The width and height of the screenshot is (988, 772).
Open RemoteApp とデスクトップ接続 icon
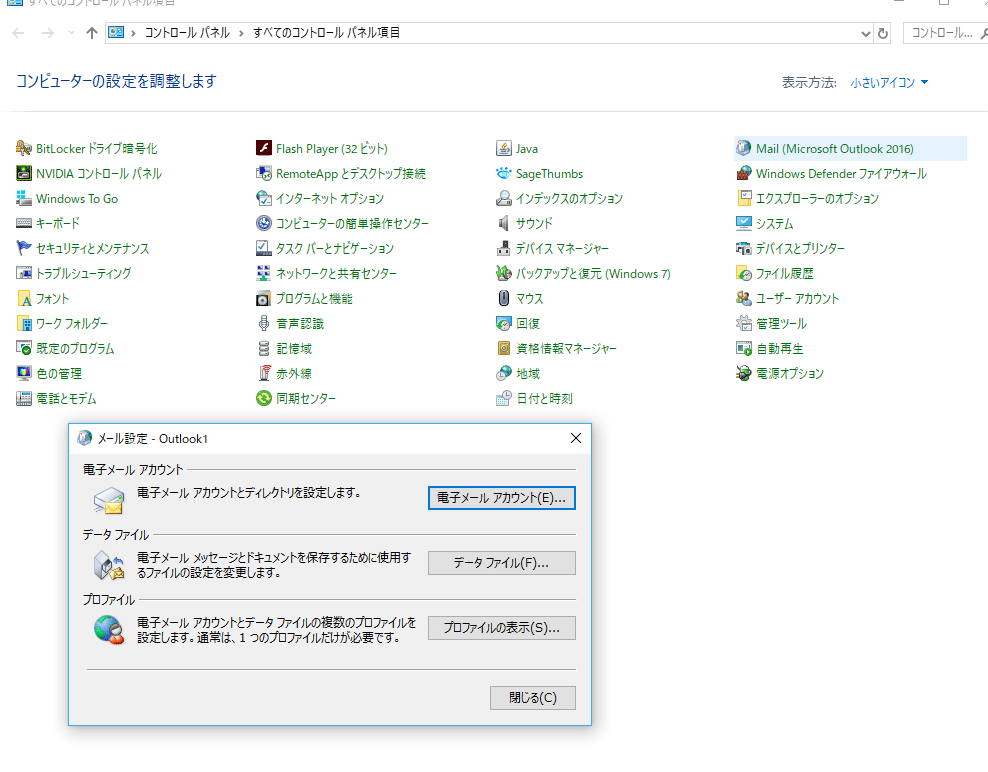coord(264,173)
